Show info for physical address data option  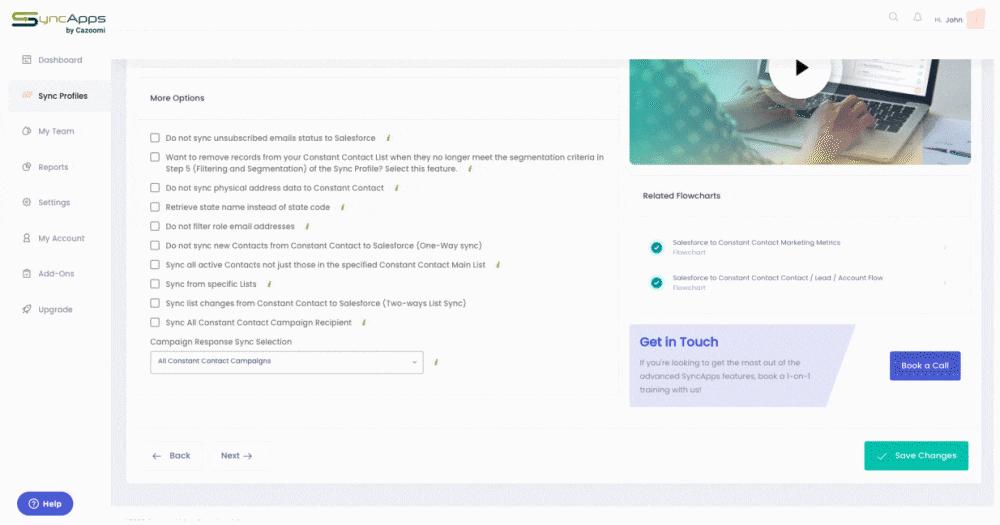tap(397, 188)
